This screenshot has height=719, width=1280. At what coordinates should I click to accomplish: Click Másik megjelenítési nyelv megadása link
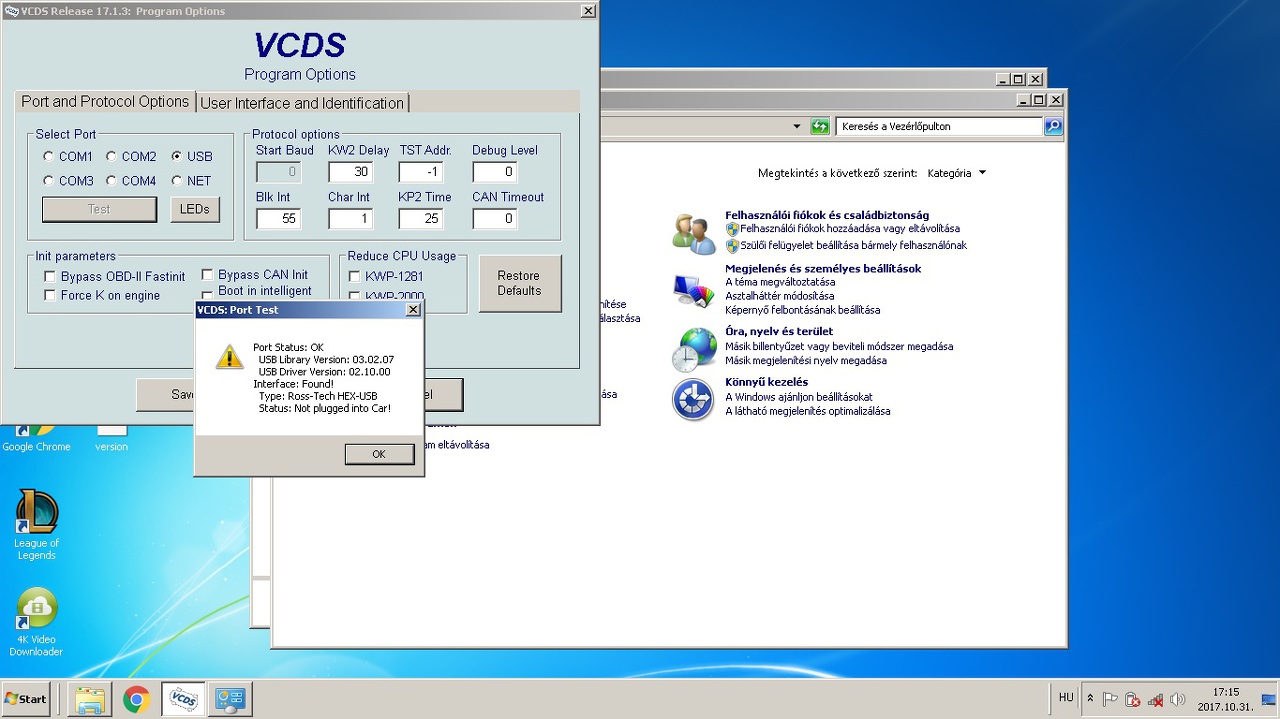[806, 360]
